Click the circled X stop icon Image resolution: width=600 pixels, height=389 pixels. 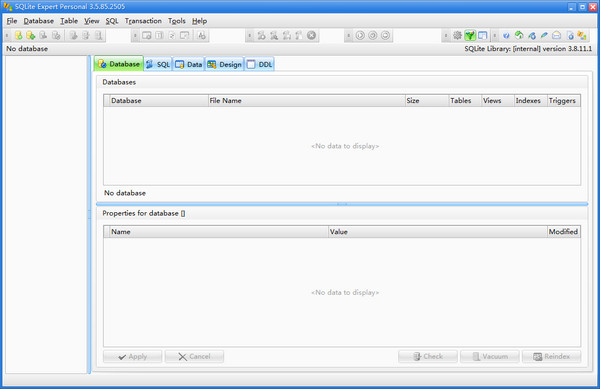click(311, 36)
